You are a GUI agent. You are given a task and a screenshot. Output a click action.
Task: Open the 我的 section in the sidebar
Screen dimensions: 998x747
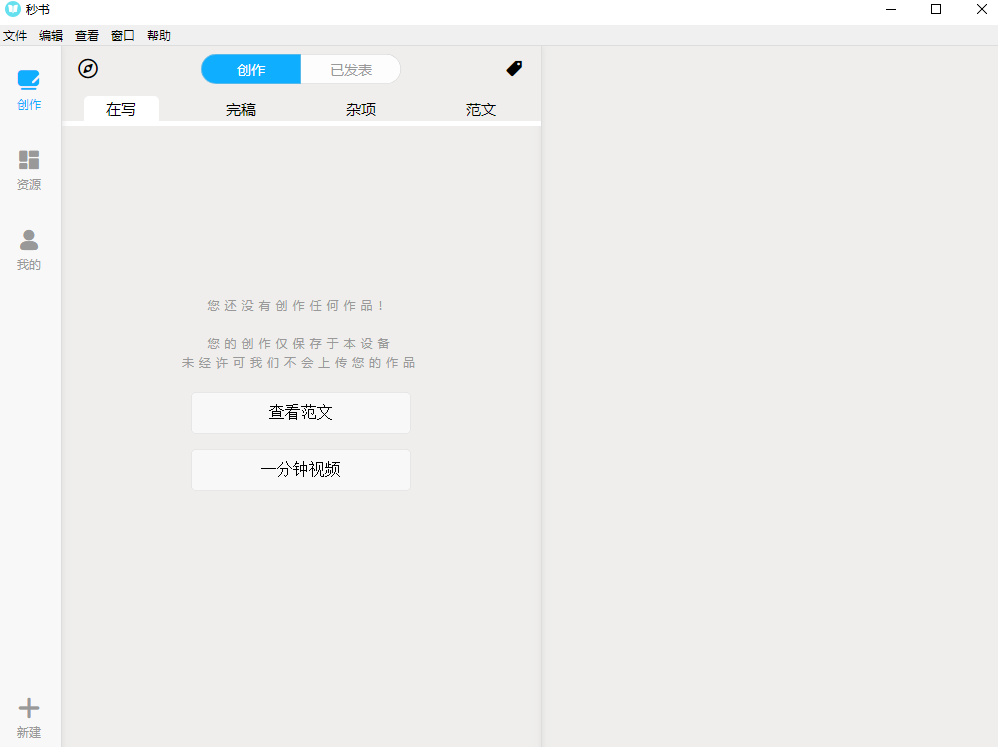tap(28, 248)
